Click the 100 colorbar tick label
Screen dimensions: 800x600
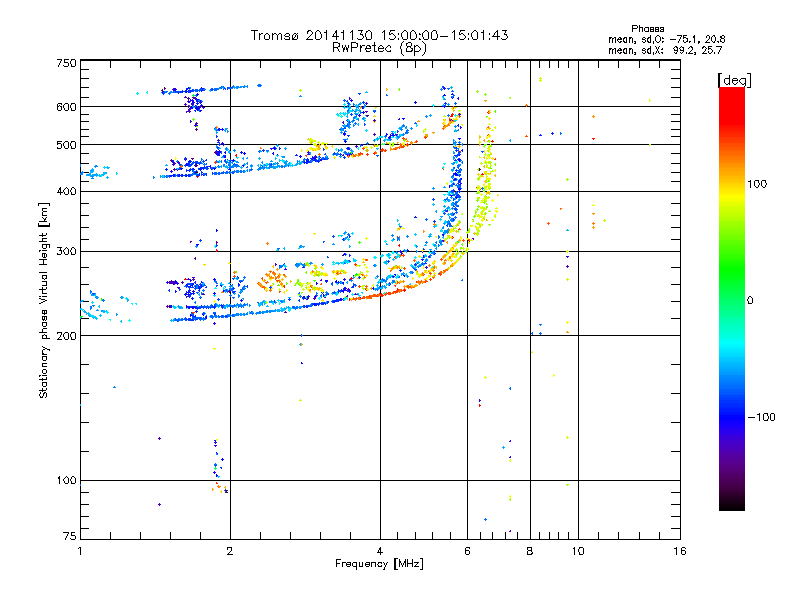(x=759, y=184)
